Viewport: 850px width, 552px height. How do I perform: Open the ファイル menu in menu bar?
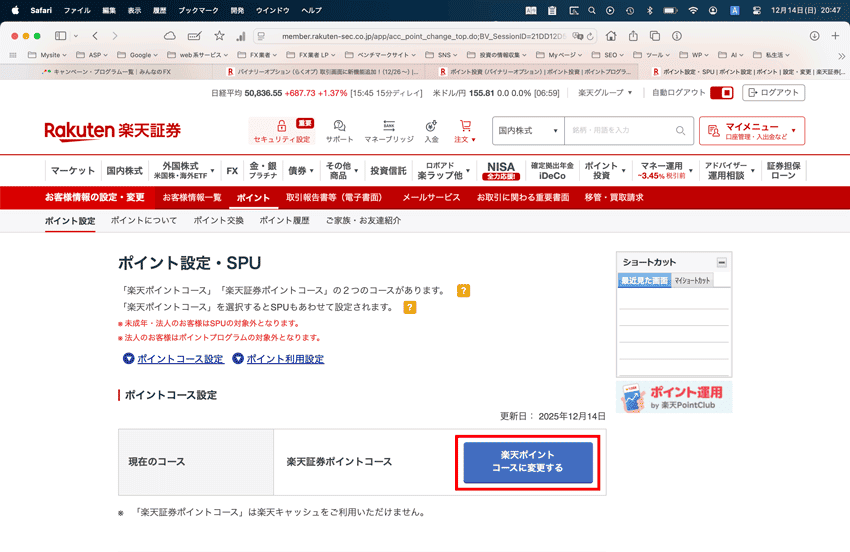[77, 10]
